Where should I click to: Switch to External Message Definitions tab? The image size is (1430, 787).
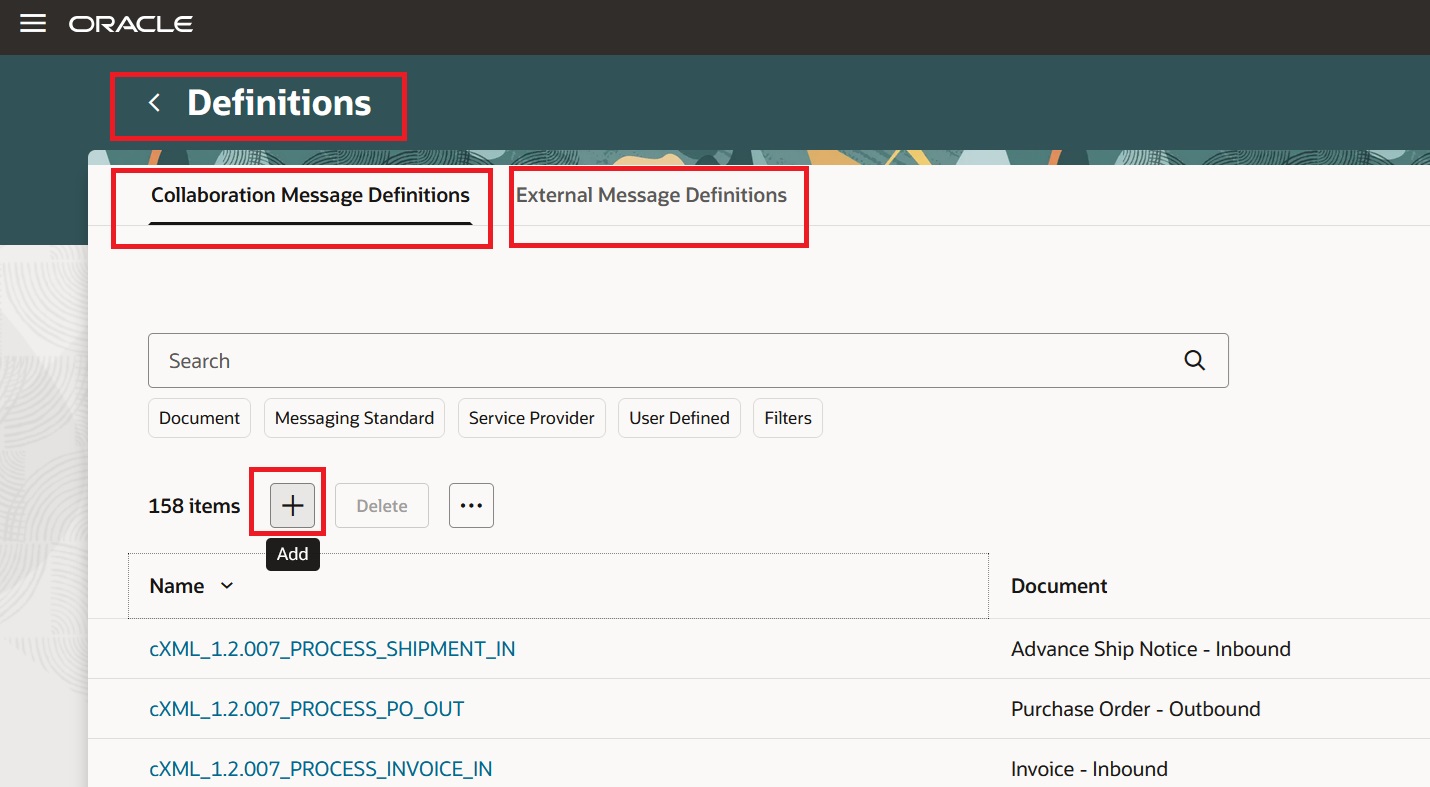(651, 195)
